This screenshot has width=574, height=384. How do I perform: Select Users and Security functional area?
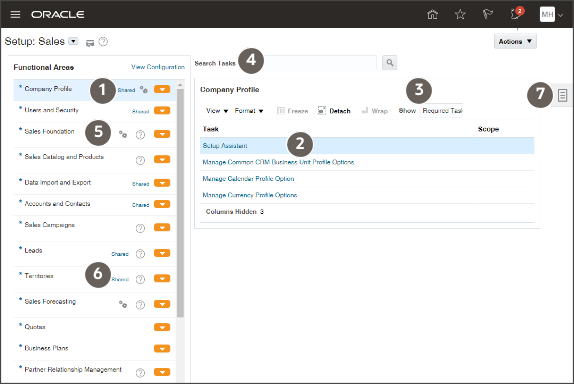51,110
